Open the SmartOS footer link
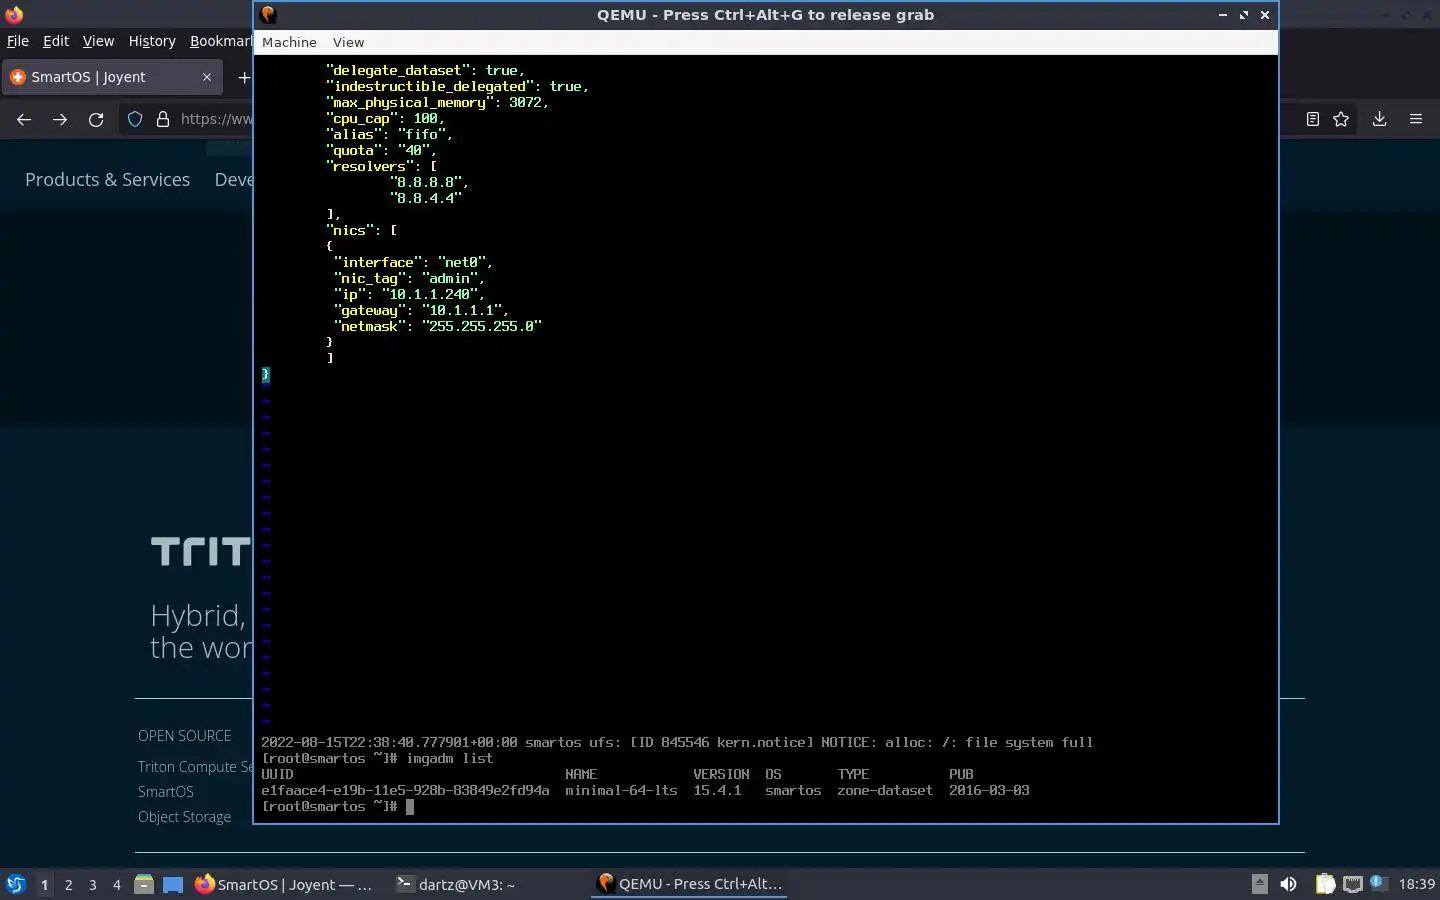 [x=166, y=792]
